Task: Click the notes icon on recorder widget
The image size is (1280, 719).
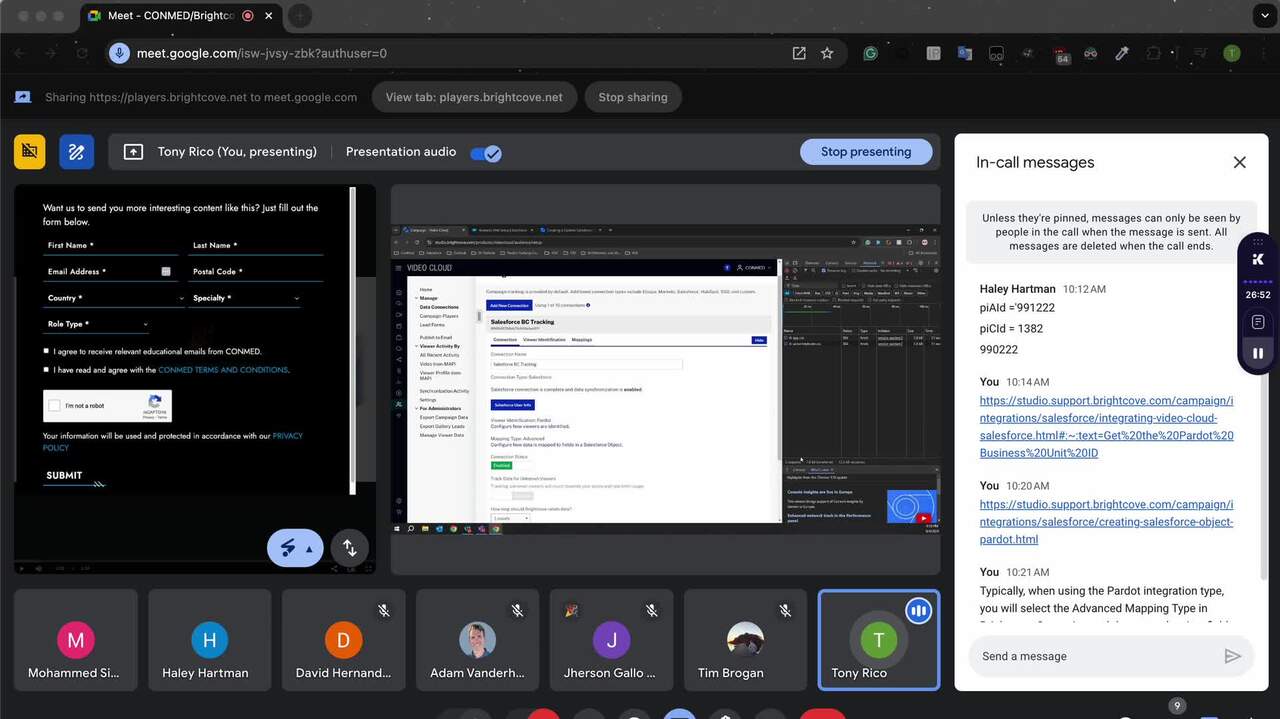Action: pyautogui.click(x=1258, y=323)
